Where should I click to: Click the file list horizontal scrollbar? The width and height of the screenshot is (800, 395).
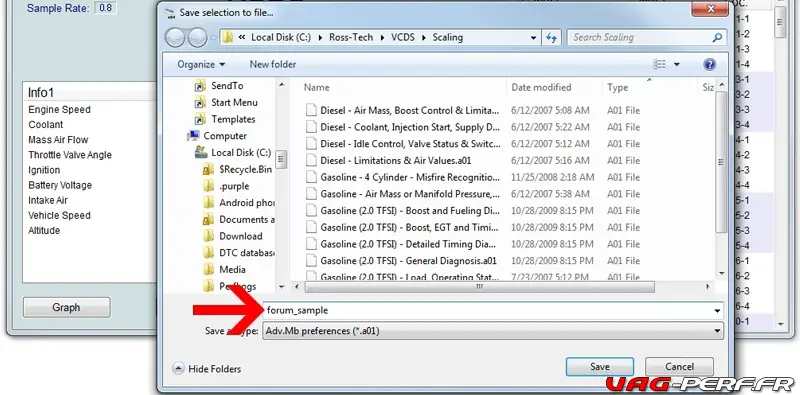480,287
